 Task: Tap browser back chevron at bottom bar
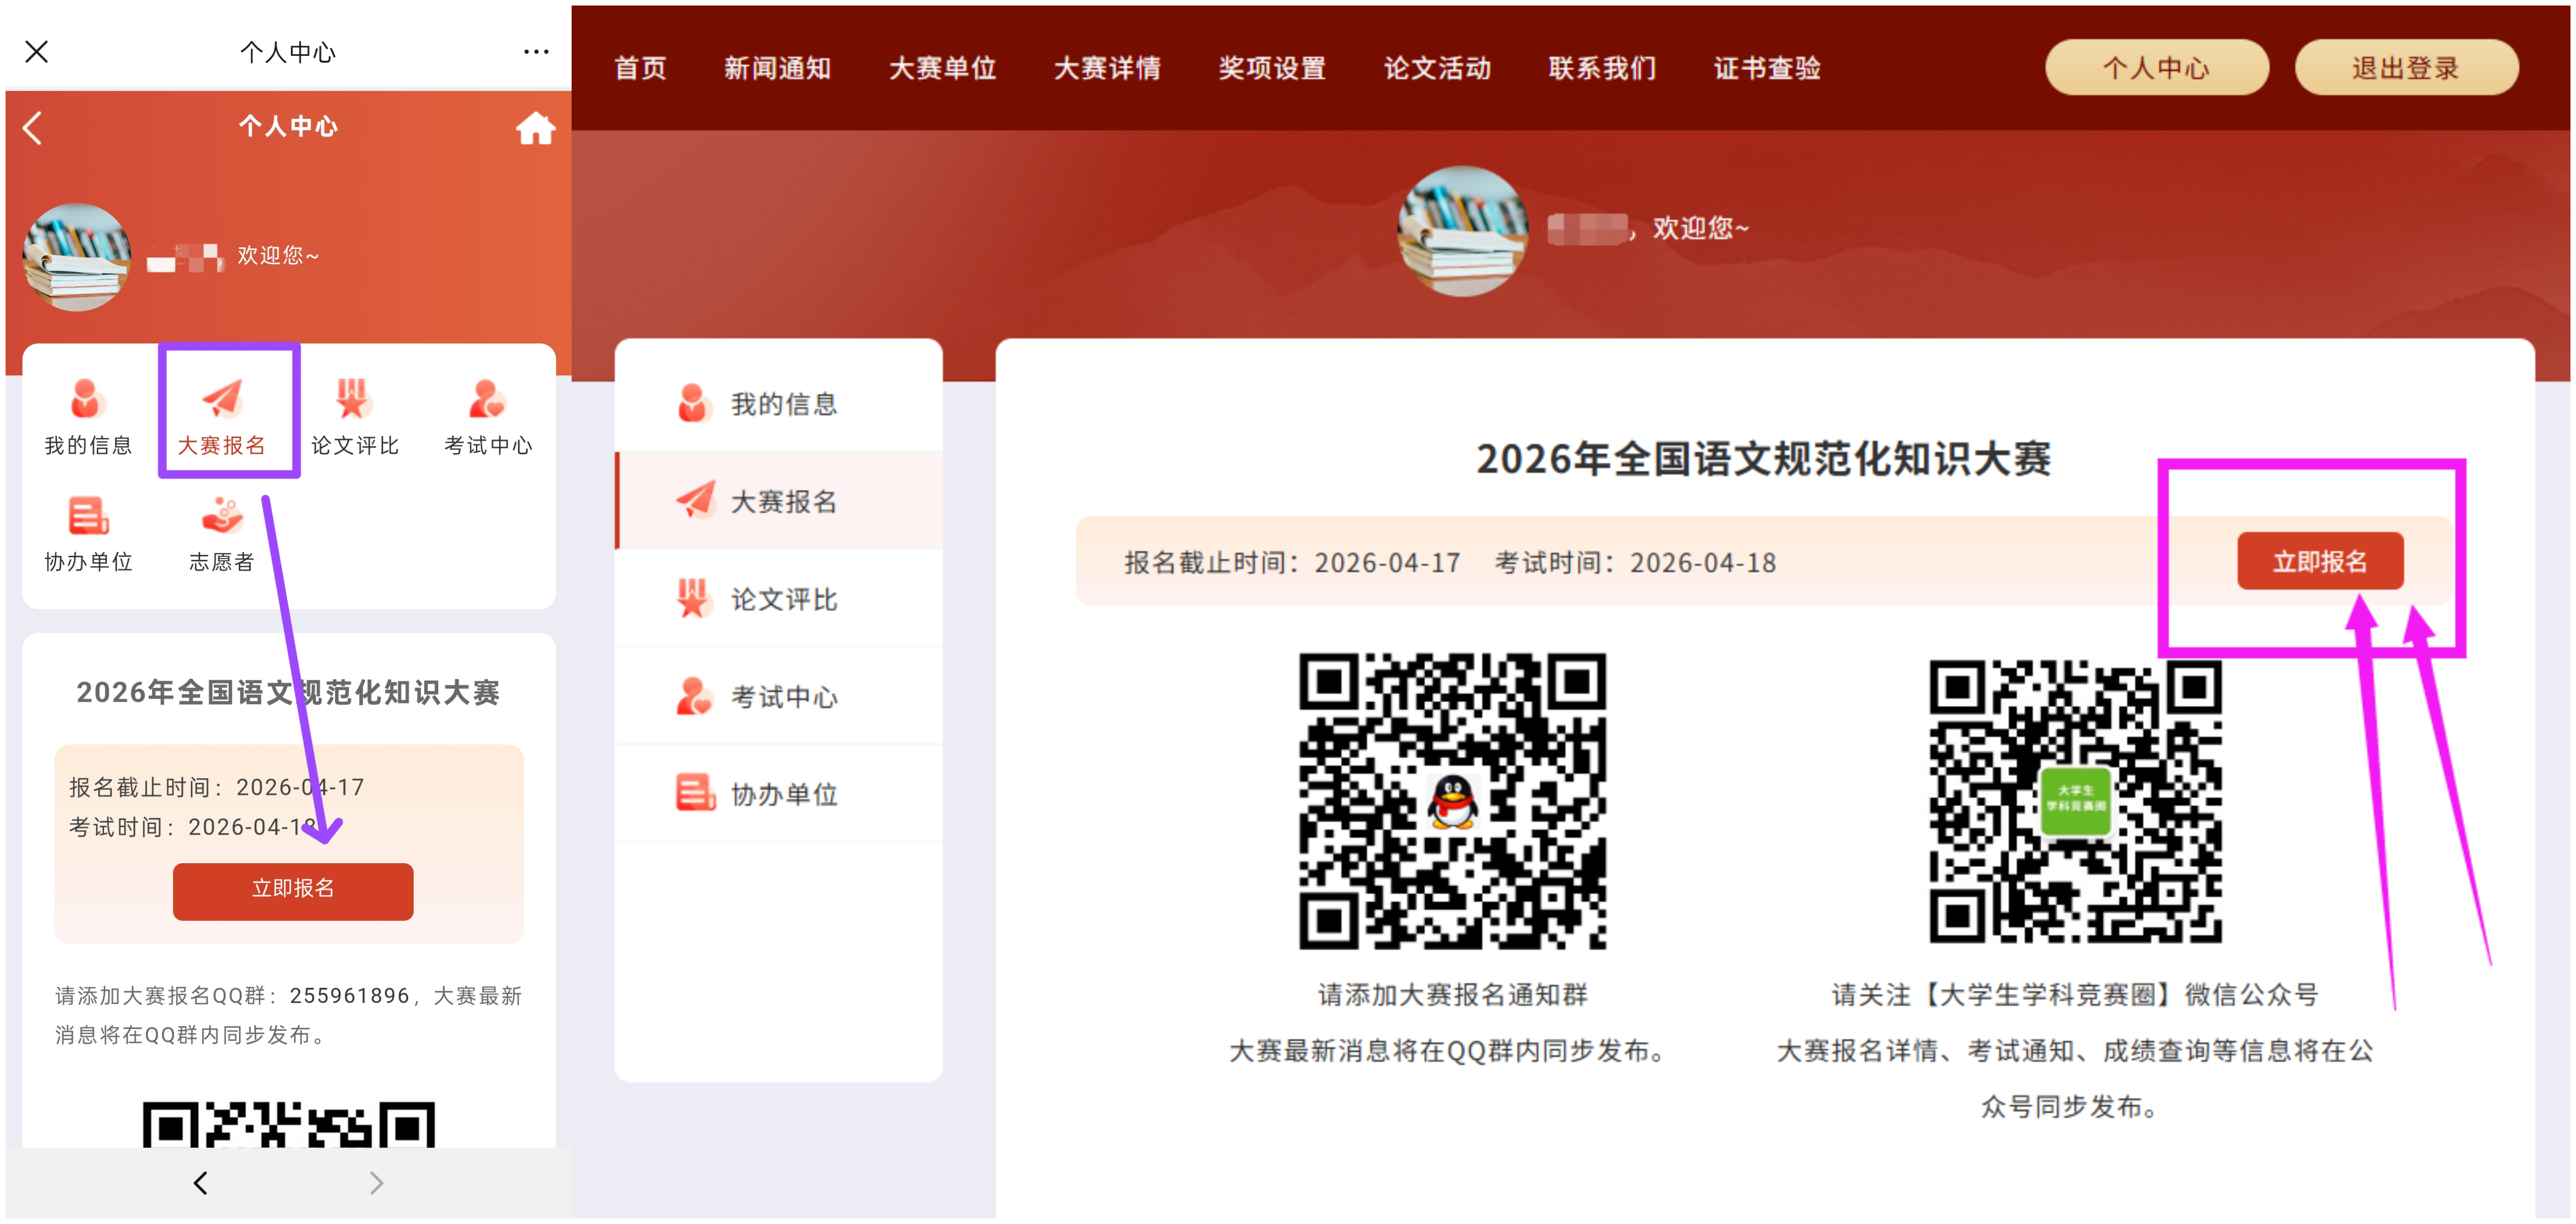201,1183
